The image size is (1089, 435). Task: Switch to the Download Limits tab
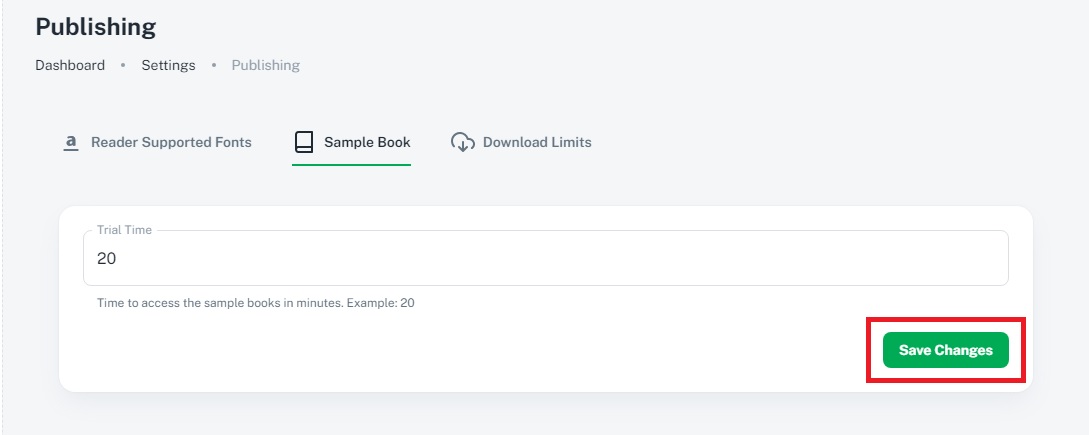pos(537,143)
